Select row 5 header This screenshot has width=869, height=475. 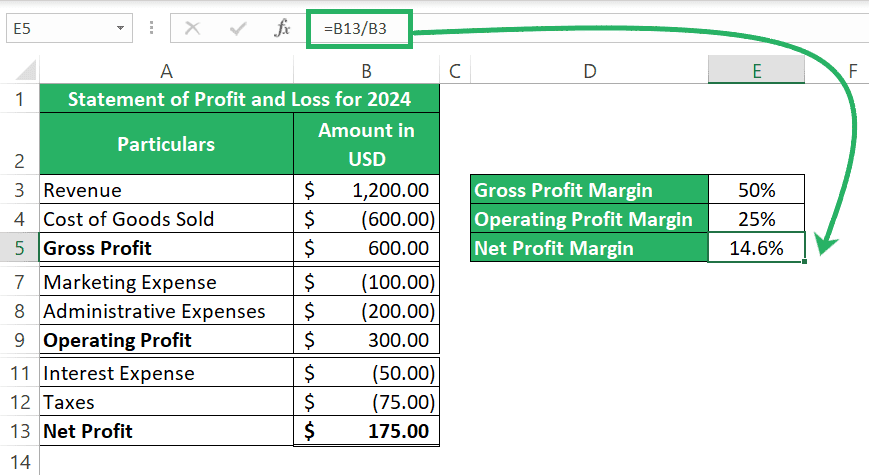(19, 248)
